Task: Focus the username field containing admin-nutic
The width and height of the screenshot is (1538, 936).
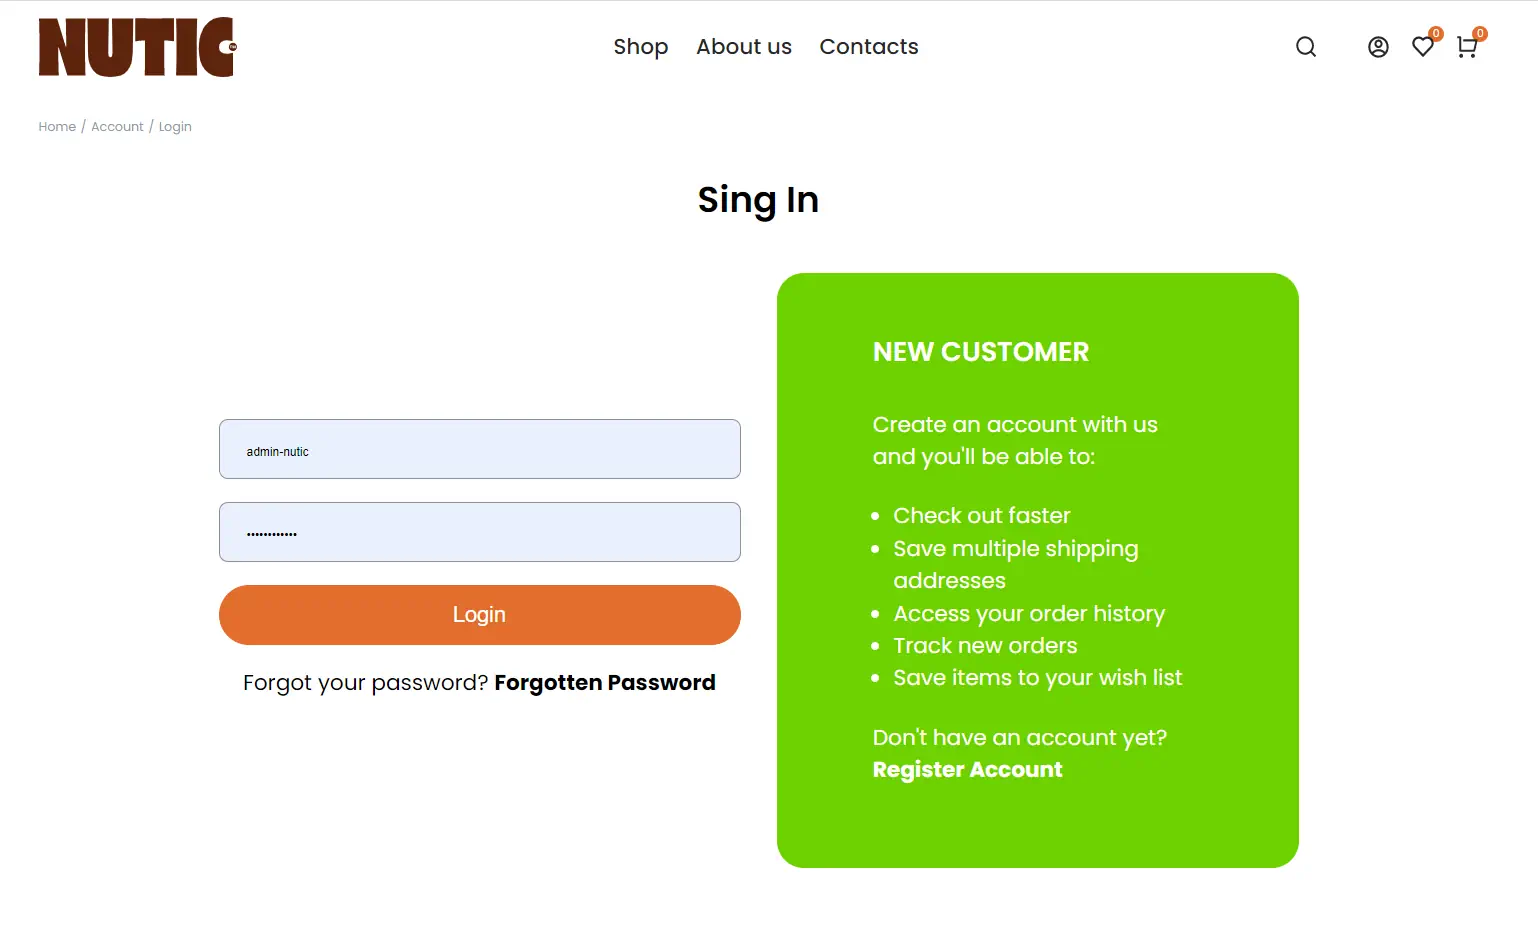Action: coord(479,449)
